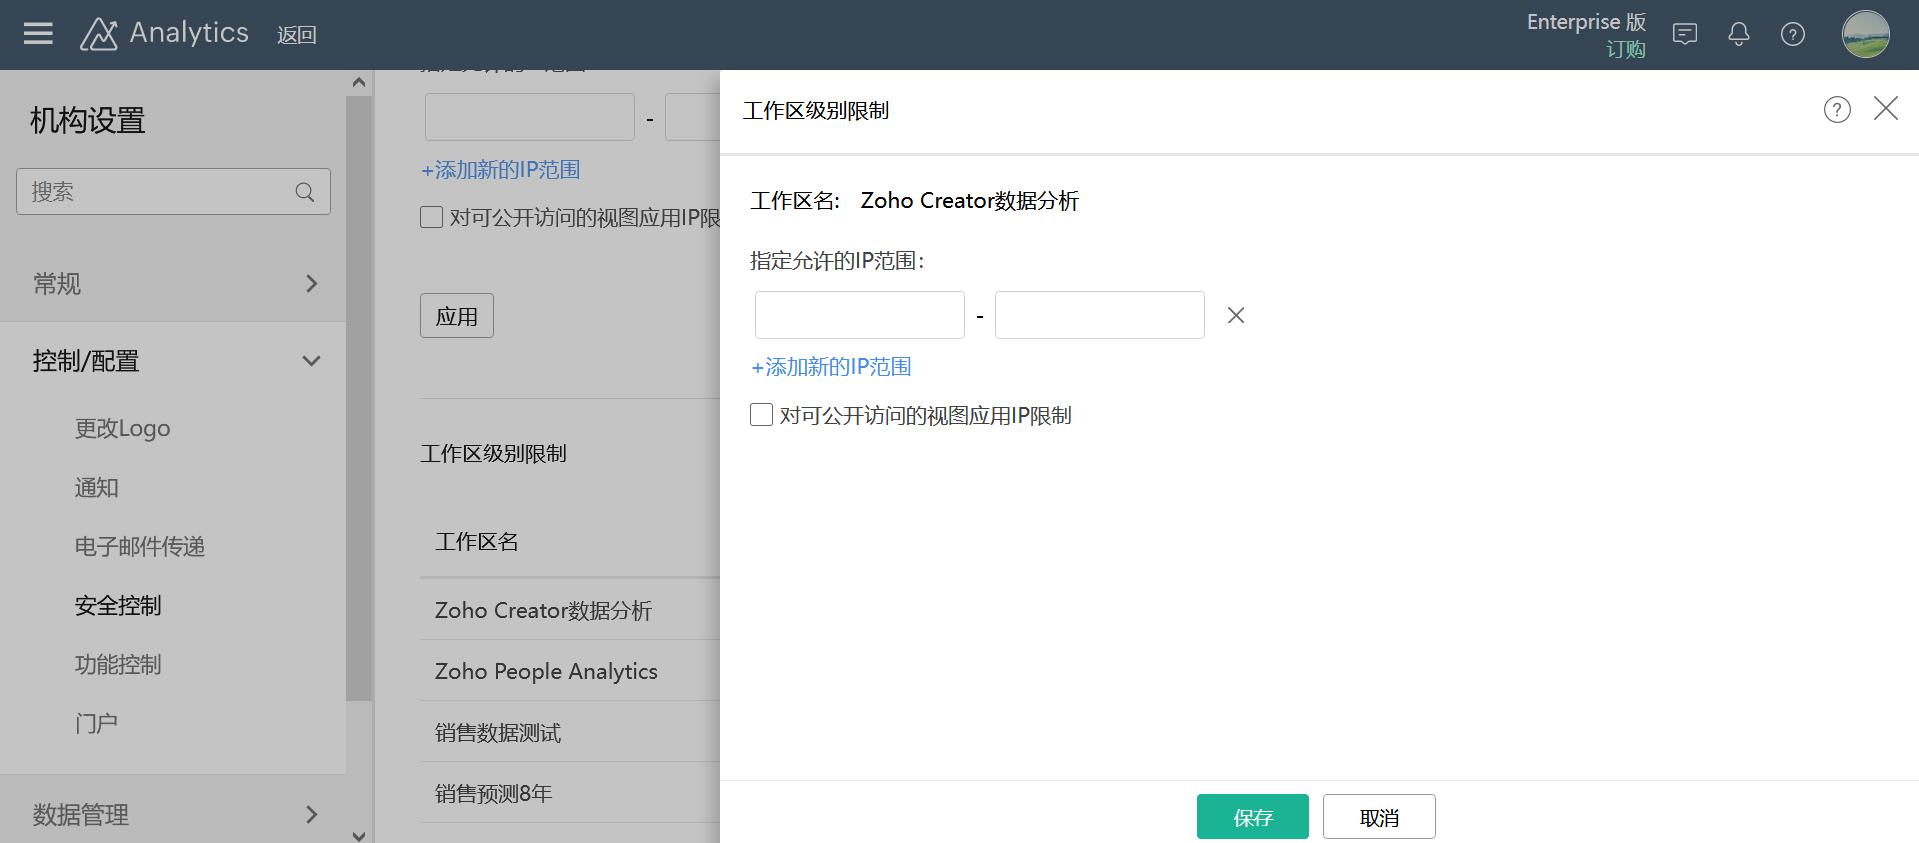
Task: Focus the start IP field in dialog
Action: point(860,315)
